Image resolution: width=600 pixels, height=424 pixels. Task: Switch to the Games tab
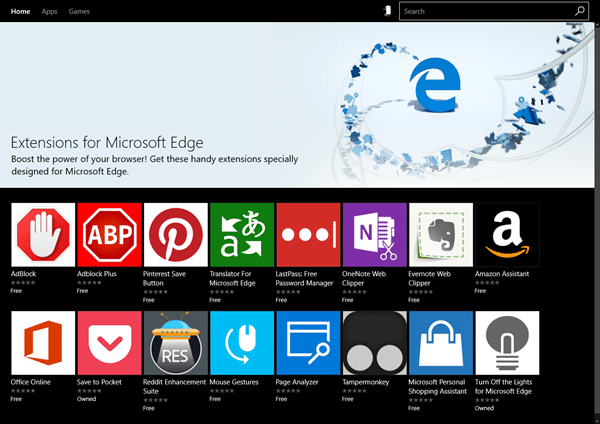(79, 11)
